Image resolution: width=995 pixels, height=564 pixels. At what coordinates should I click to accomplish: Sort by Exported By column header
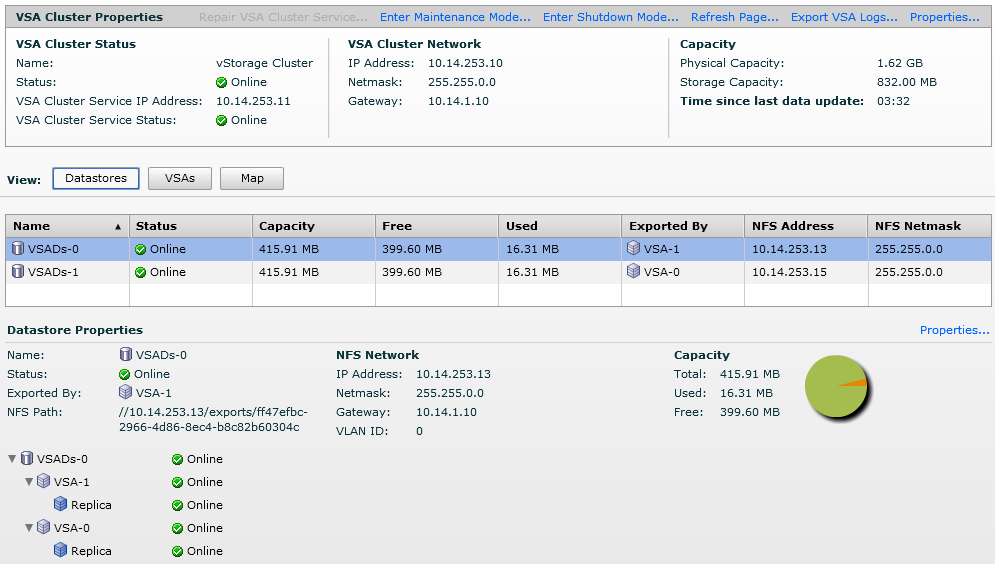(x=683, y=226)
